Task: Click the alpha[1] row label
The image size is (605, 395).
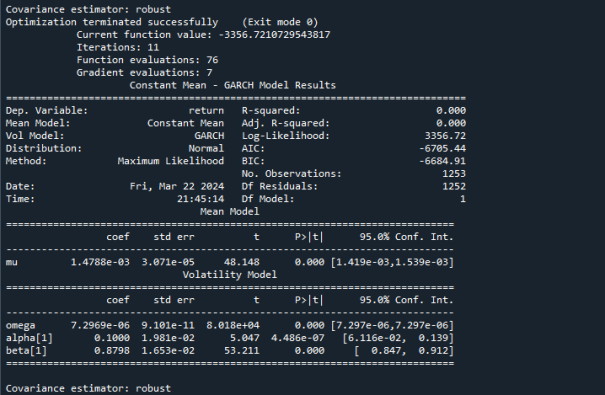Action: 29,338
